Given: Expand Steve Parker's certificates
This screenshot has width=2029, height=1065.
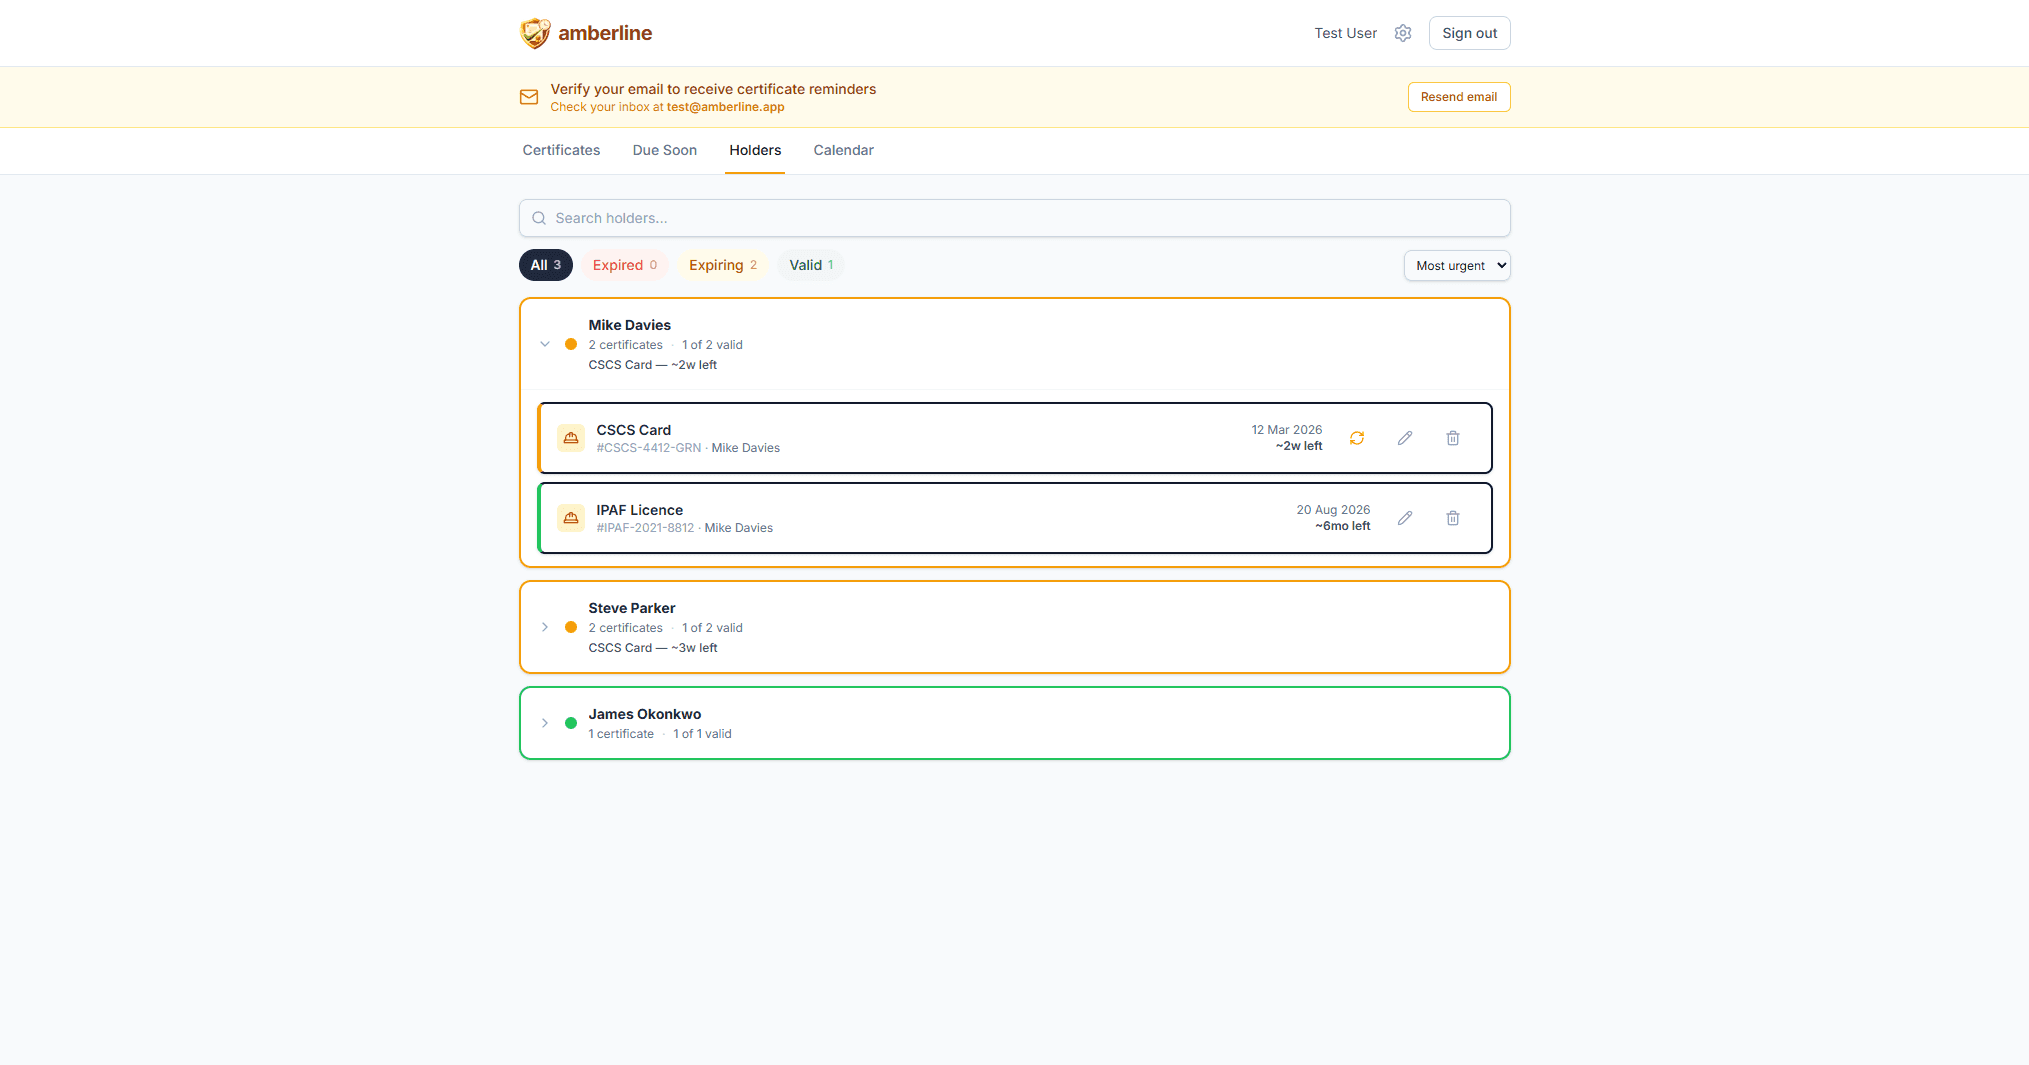Looking at the screenshot, I should (x=545, y=627).
